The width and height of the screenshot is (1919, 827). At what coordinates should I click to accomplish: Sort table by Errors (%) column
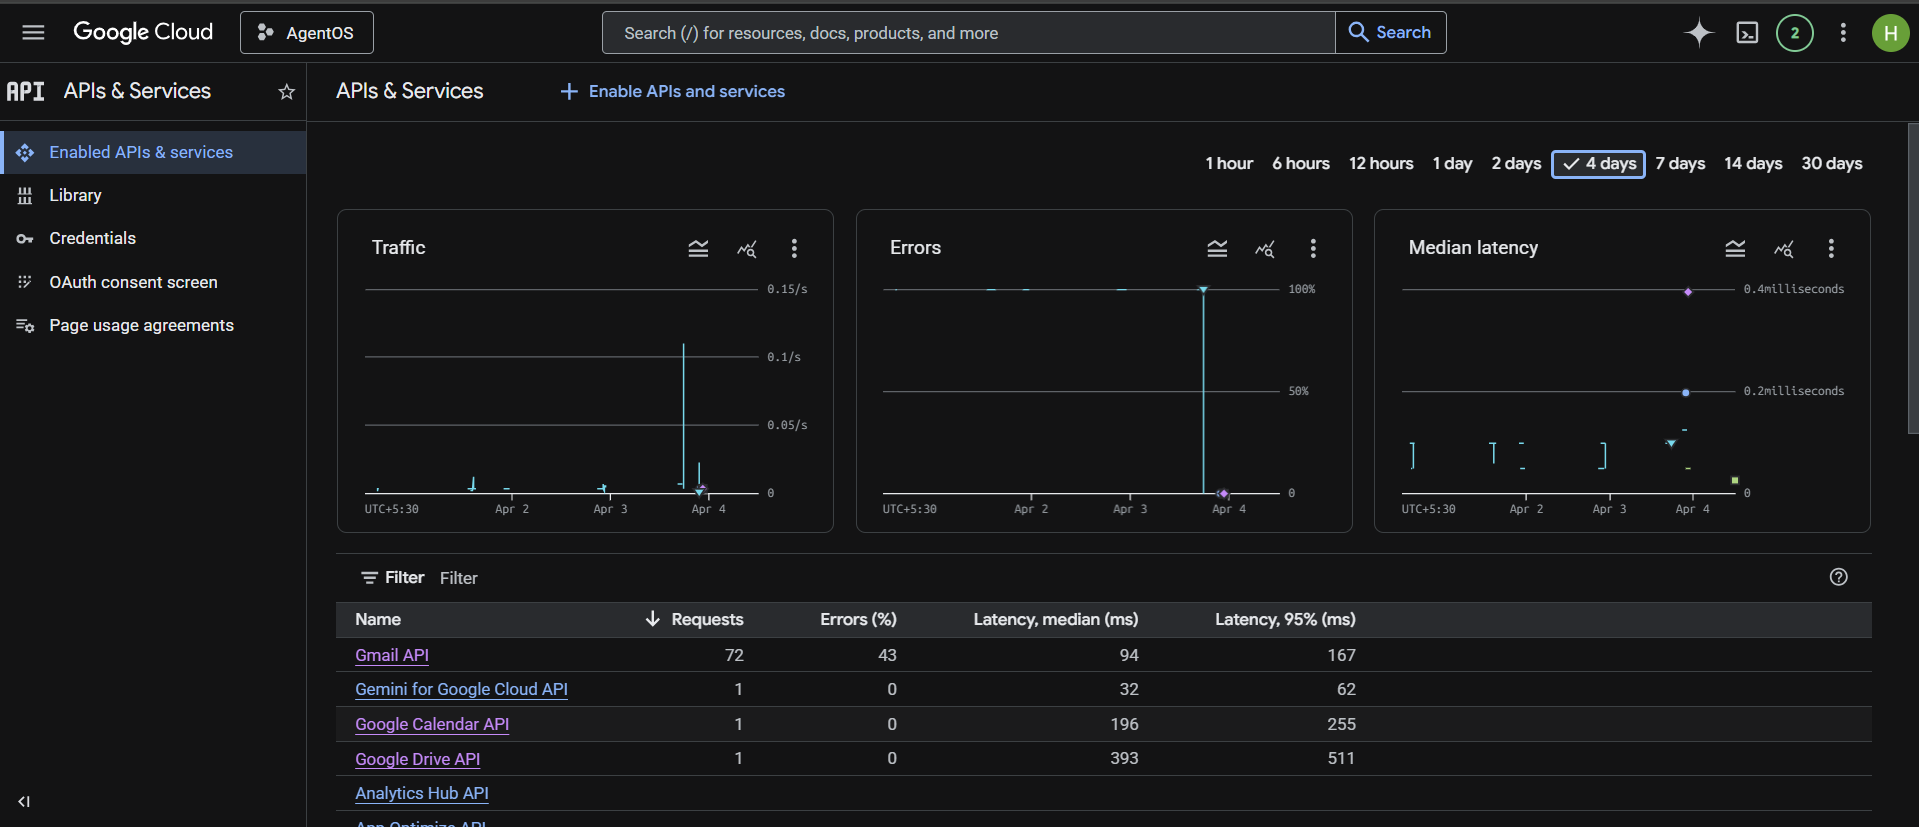click(x=858, y=619)
